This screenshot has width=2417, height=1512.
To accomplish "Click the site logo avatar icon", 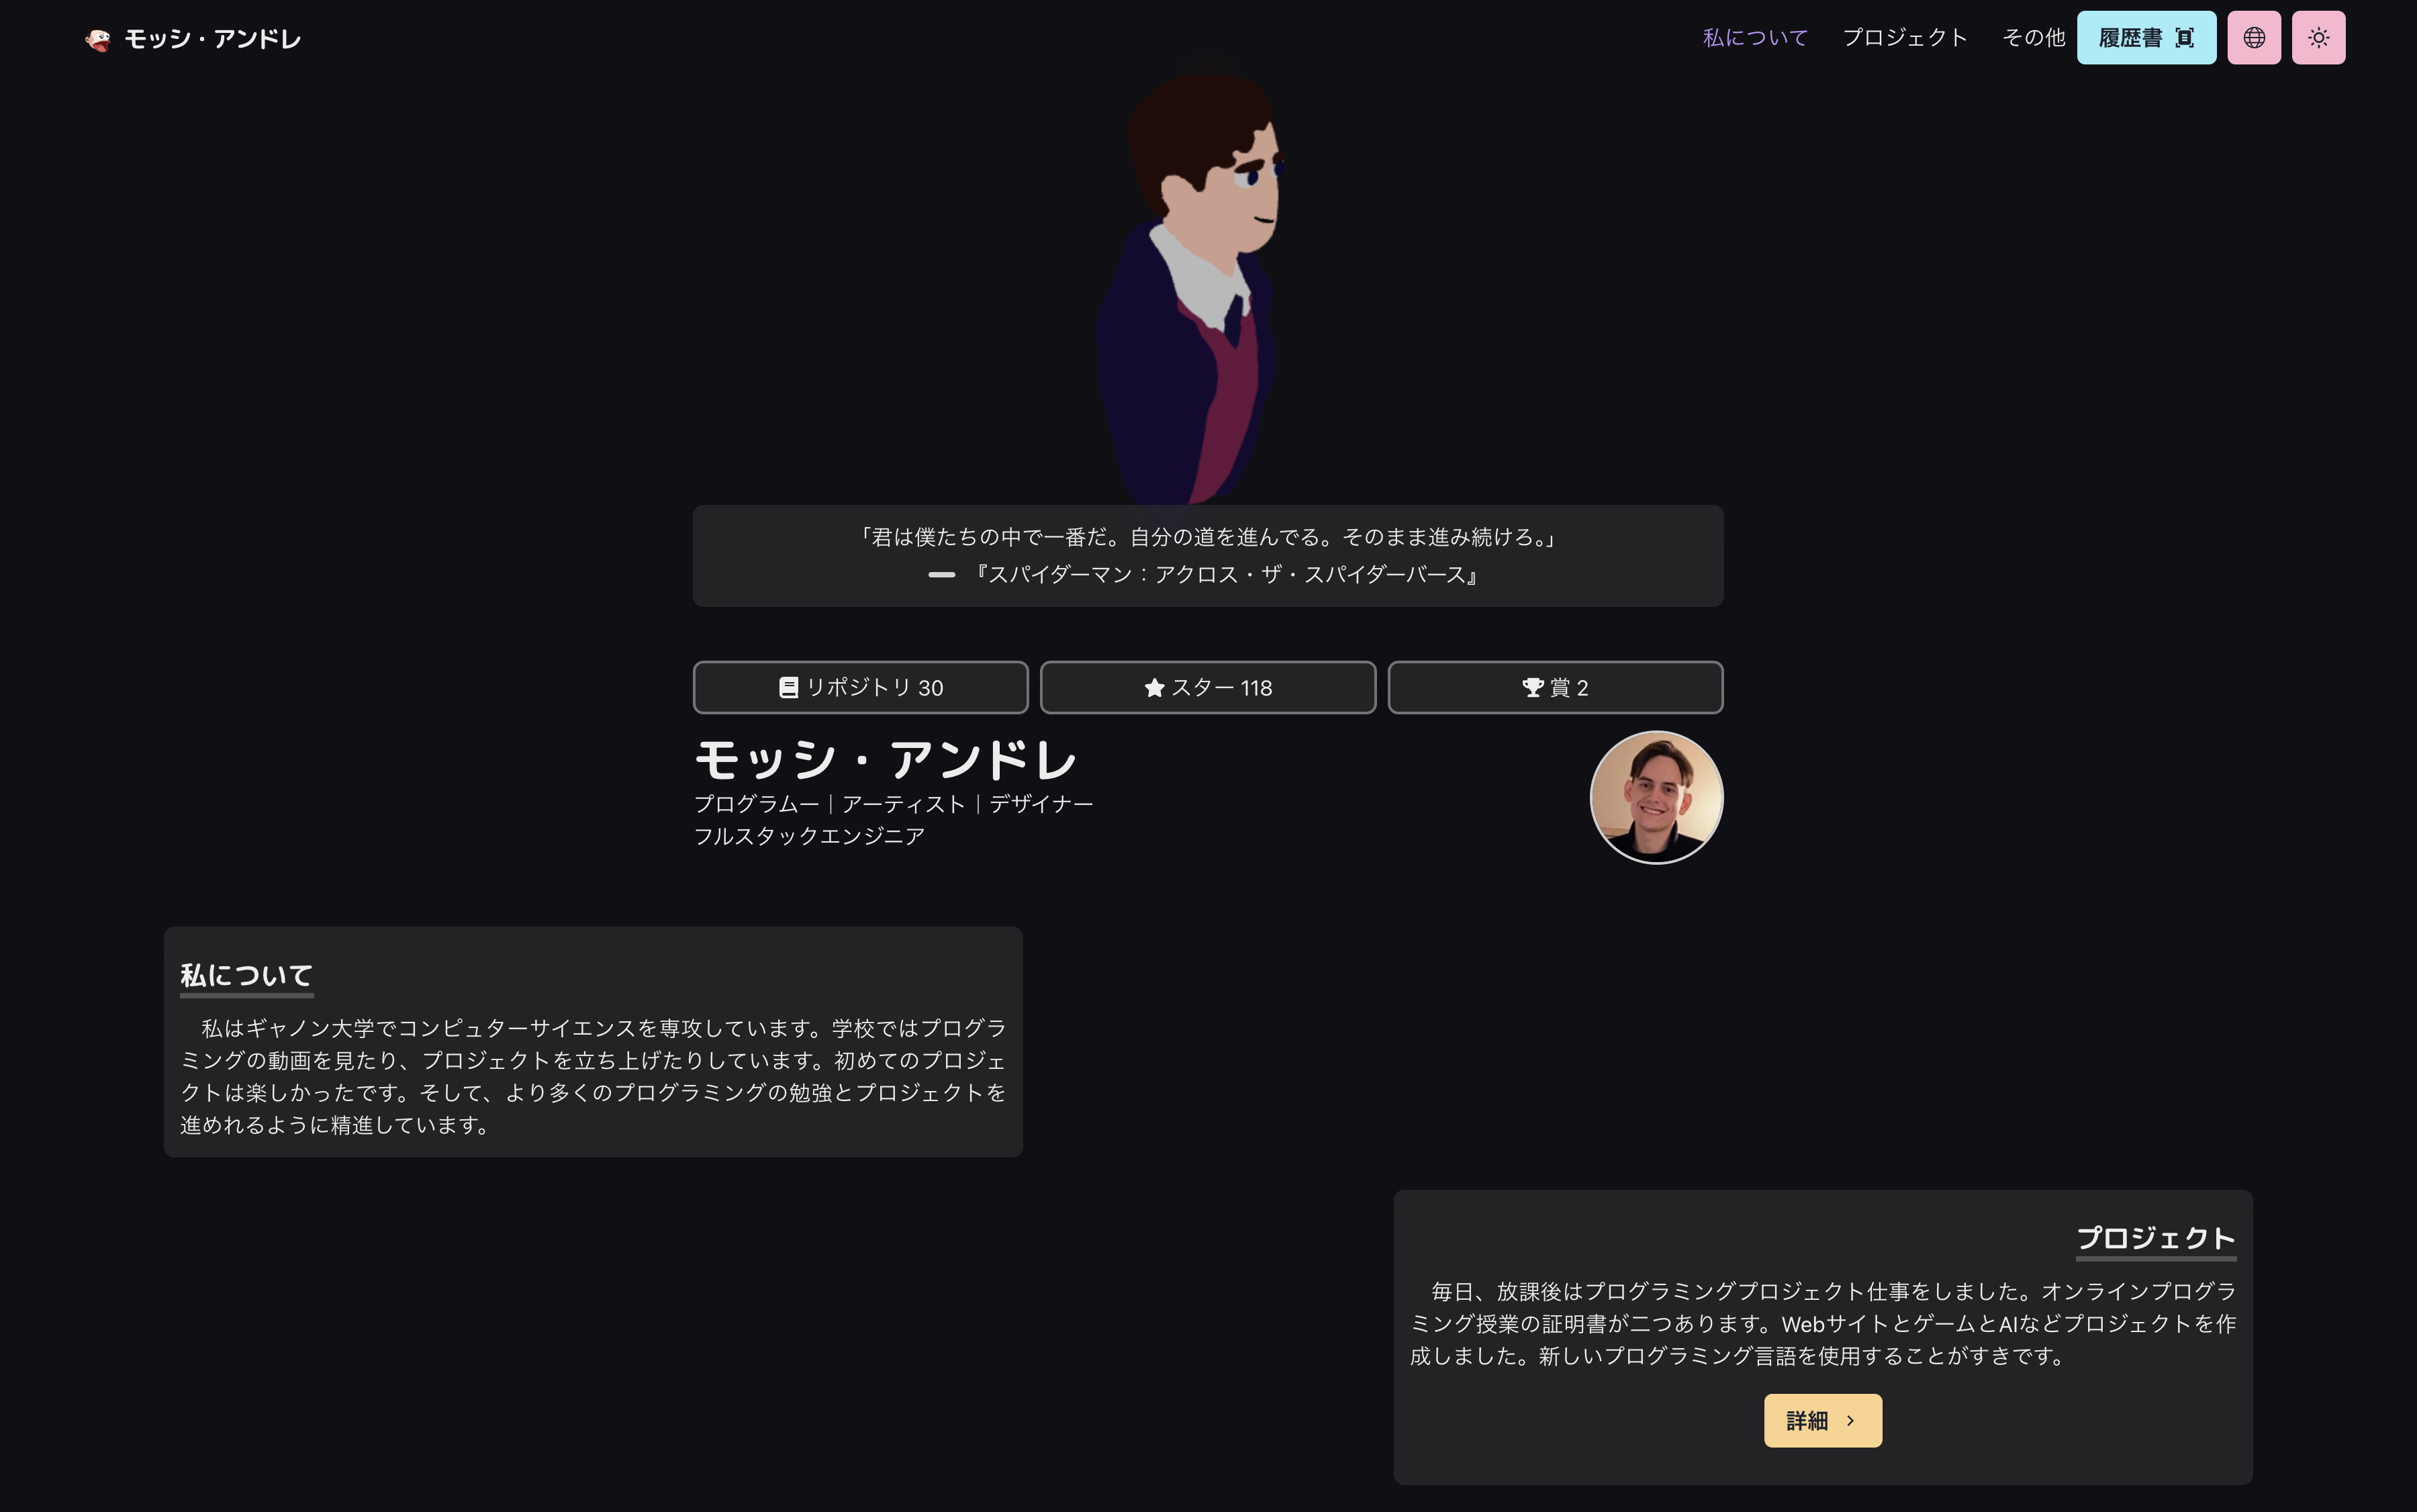I will 98,39.
